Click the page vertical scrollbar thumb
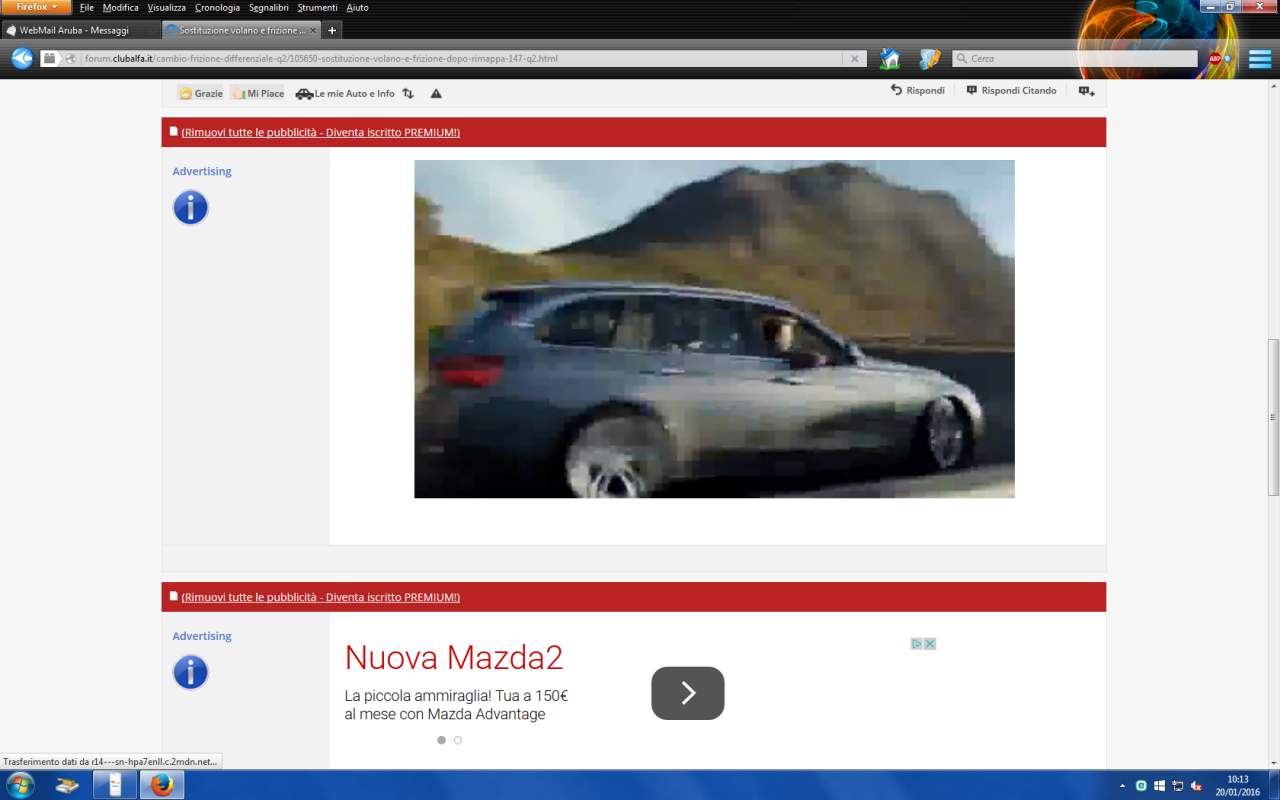Viewport: 1280px width, 800px height. [x=1273, y=417]
